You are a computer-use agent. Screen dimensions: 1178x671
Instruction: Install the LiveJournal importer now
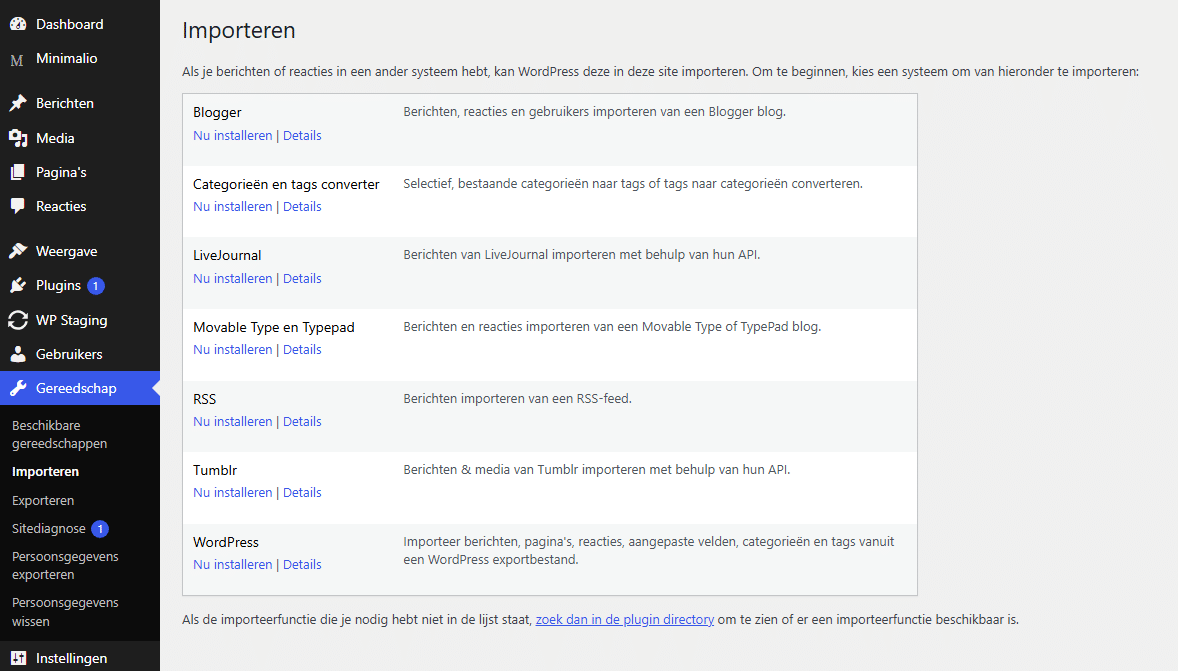tap(232, 279)
